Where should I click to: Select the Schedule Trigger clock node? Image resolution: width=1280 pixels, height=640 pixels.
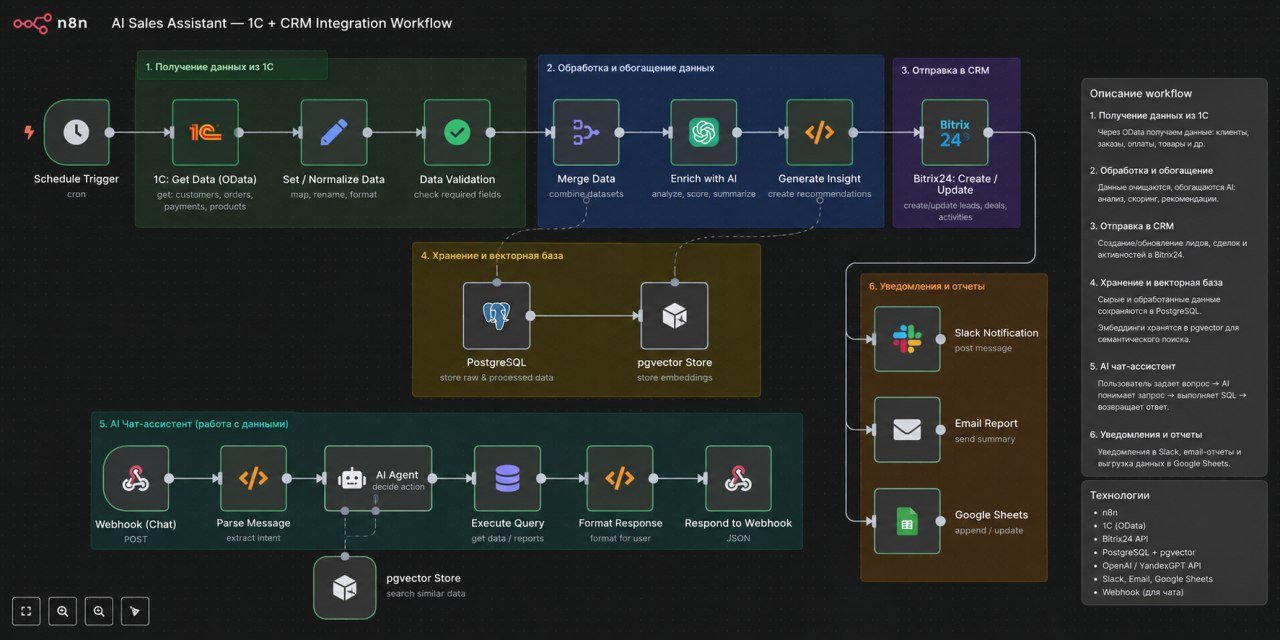(77, 132)
